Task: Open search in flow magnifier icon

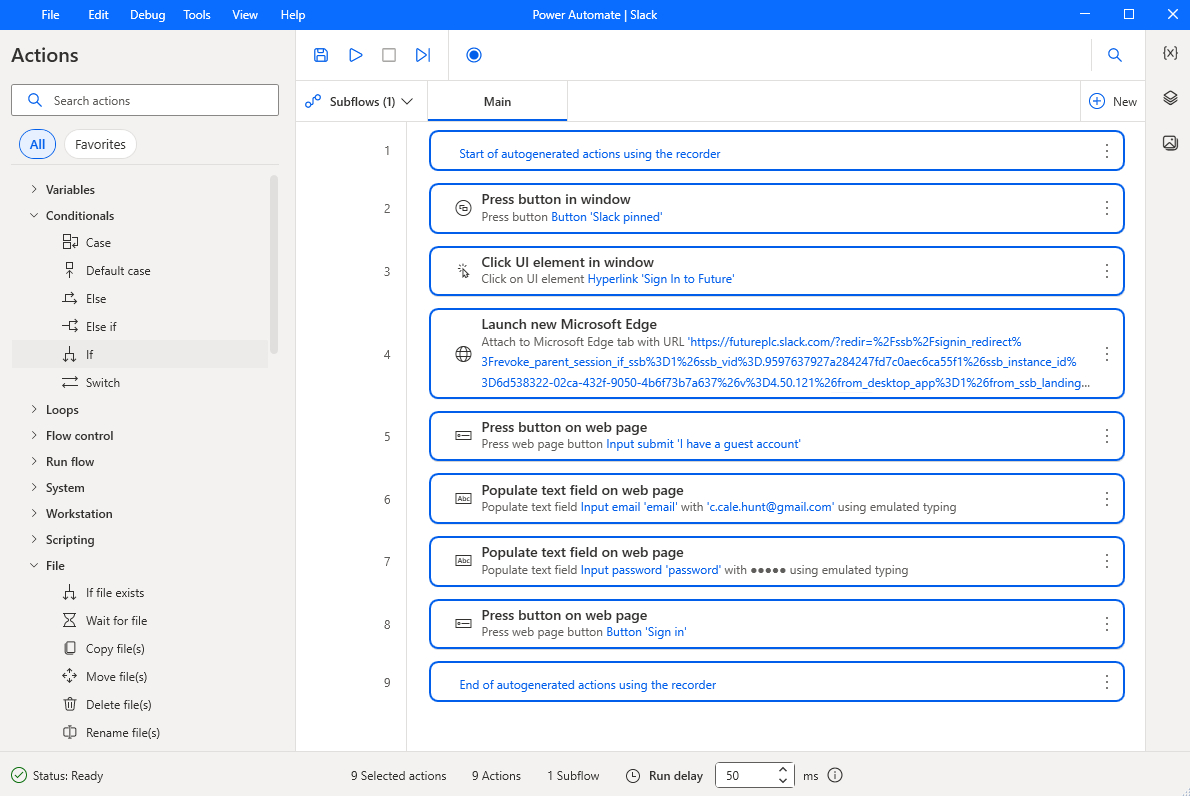Action: (1114, 55)
